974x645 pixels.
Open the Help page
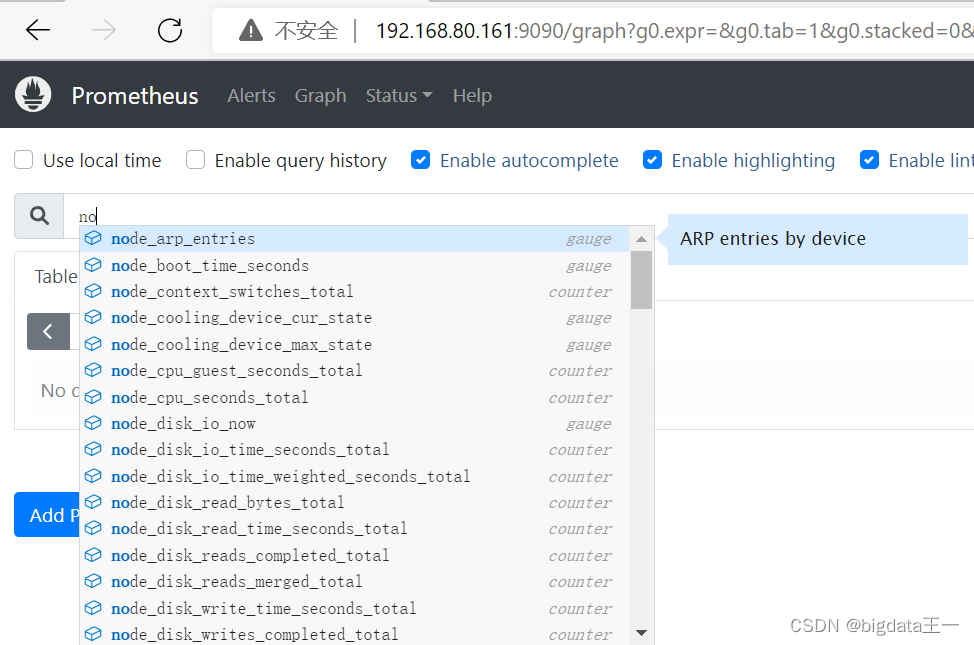click(472, 95)
